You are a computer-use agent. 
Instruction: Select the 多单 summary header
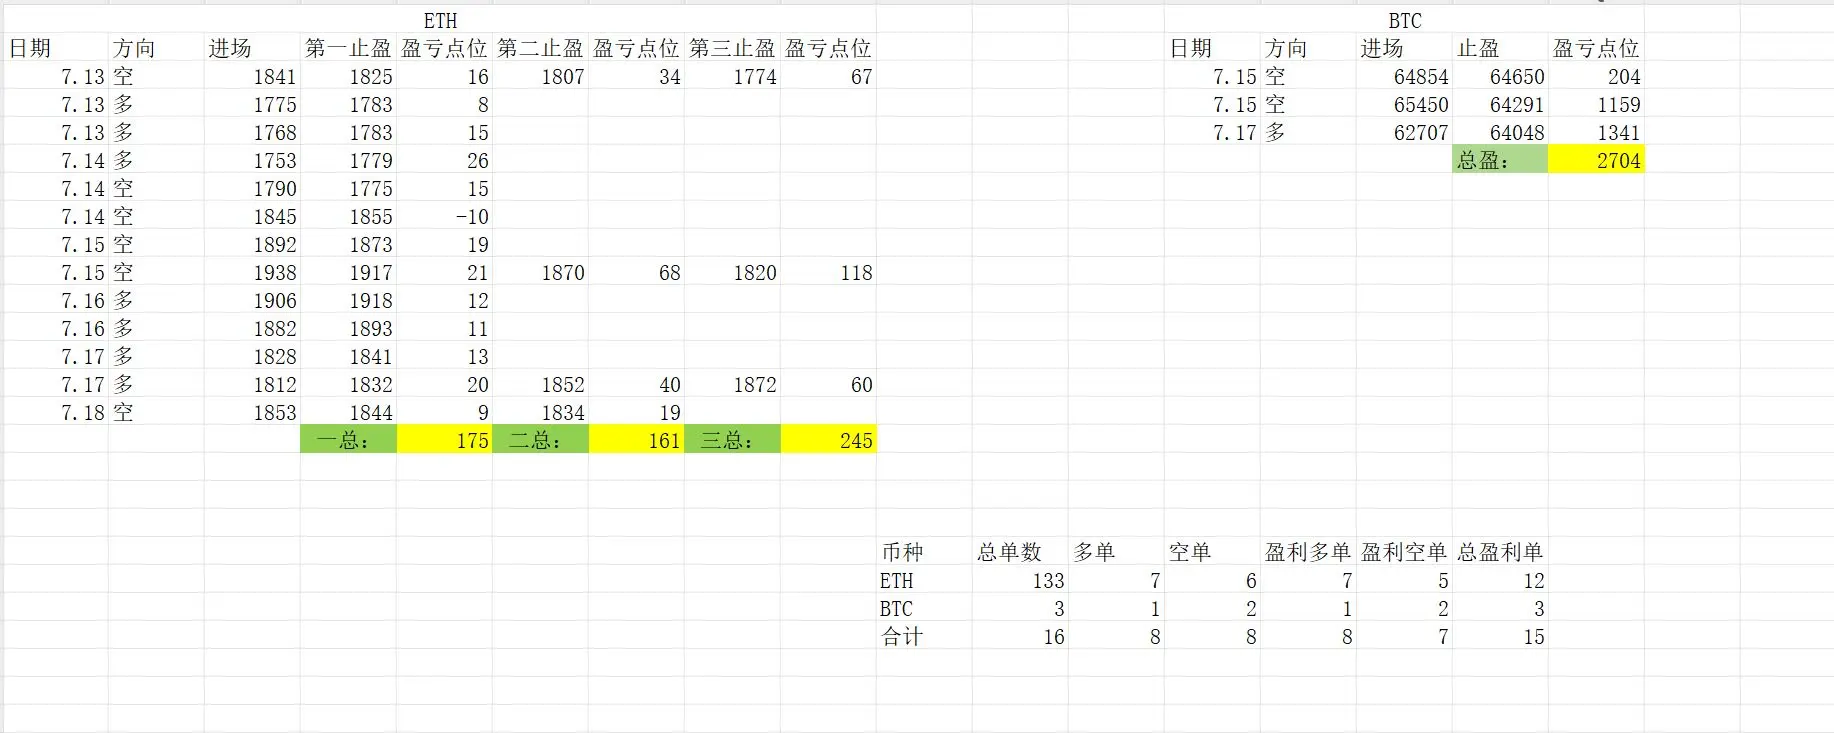(x=1116, y=552)
